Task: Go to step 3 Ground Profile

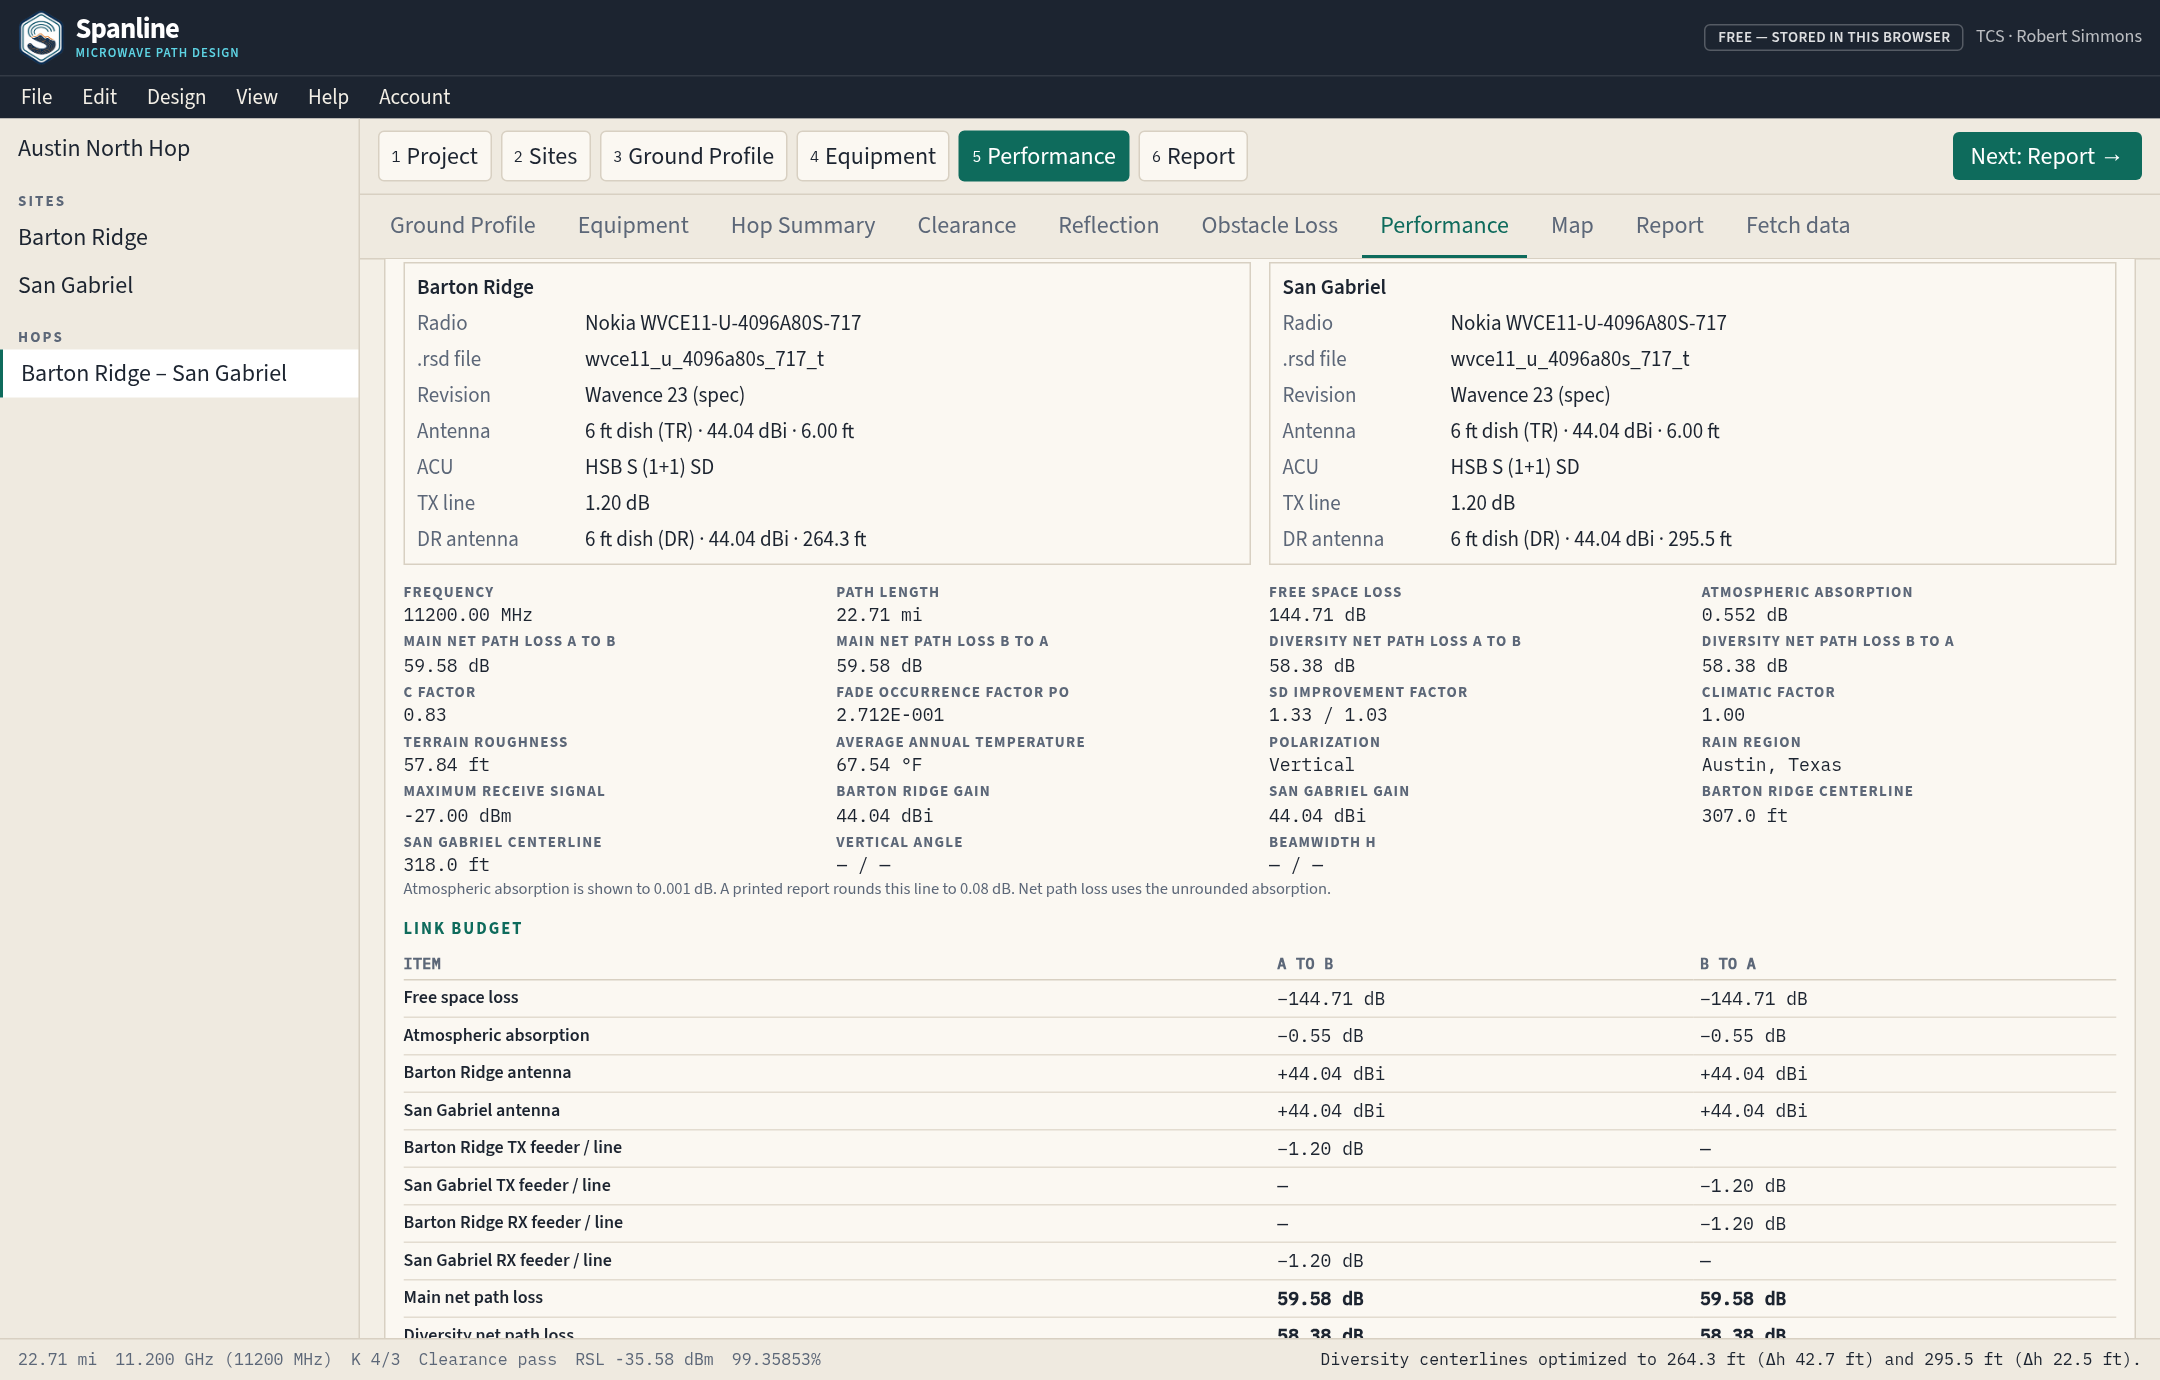Action: [x=693, y=156]
